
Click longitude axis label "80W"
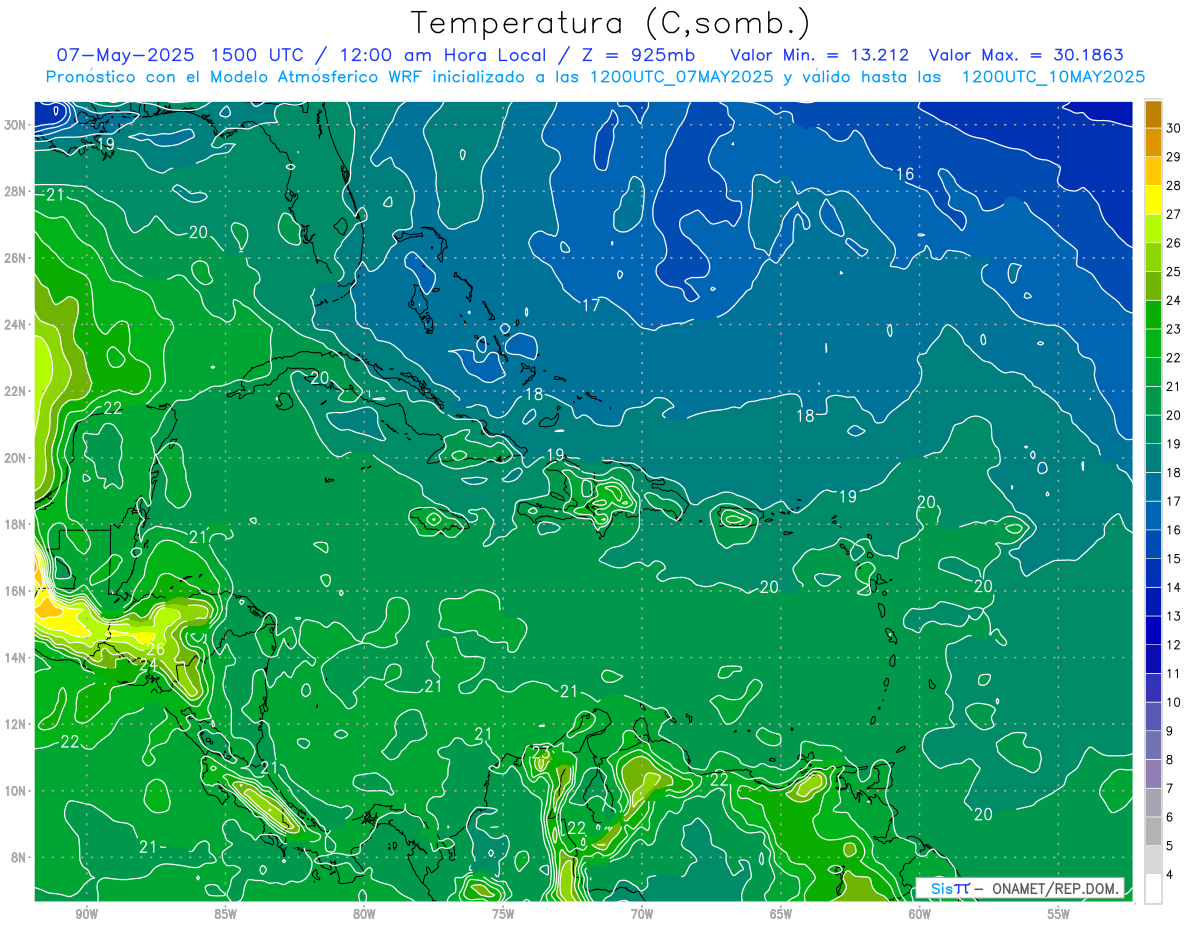(364, 914)
